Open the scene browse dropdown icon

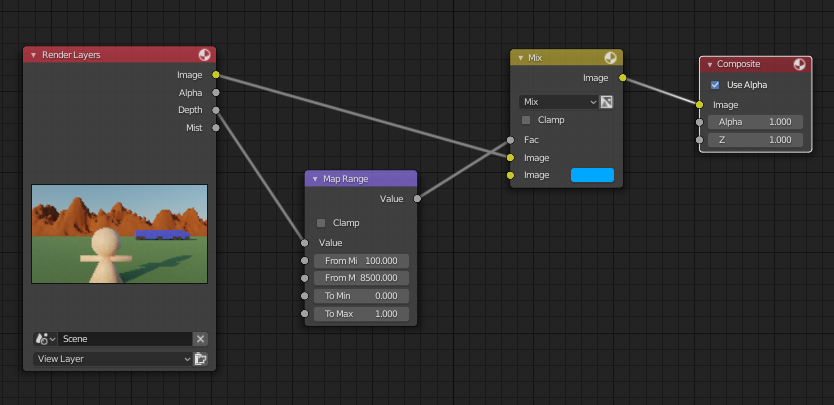coord(45,339)
